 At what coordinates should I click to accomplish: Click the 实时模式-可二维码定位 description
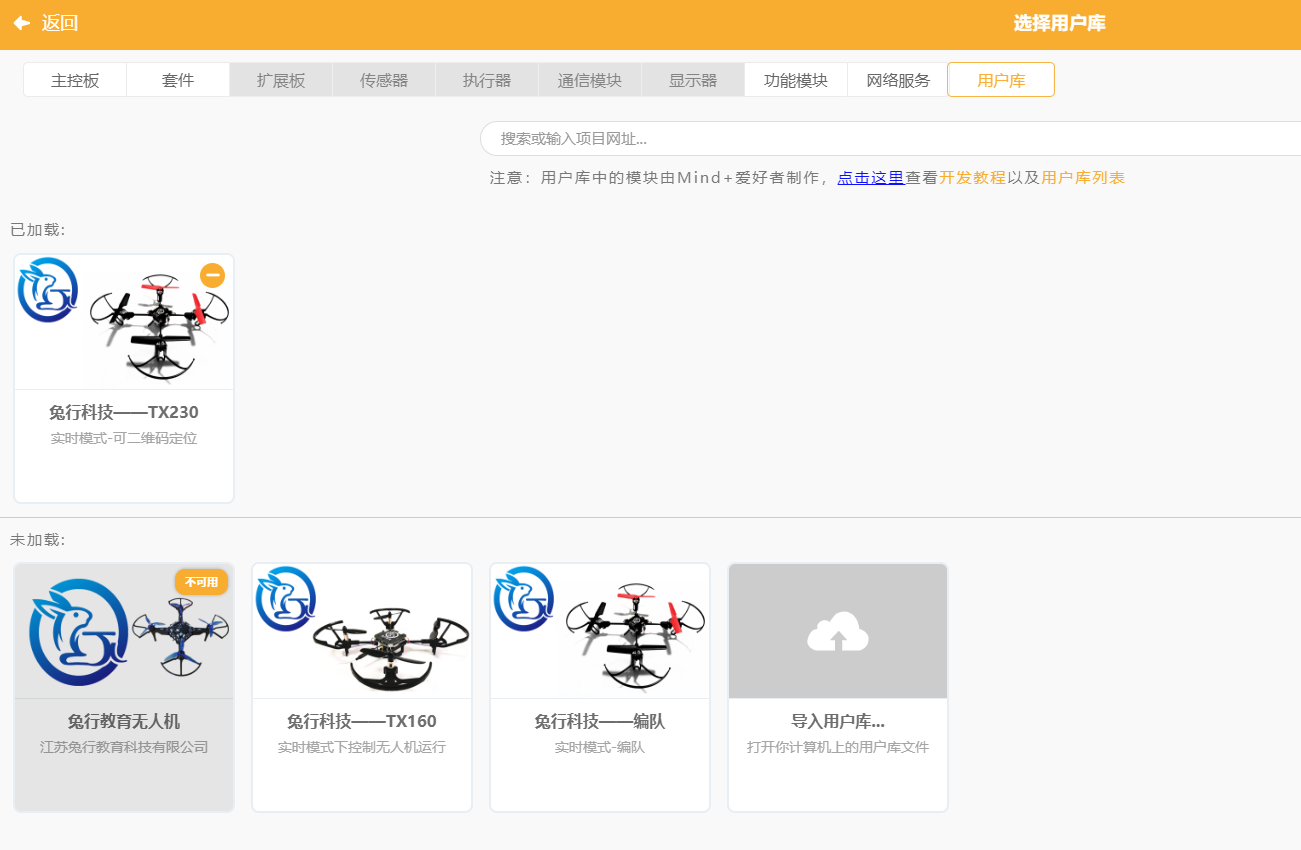coord(124,438)
